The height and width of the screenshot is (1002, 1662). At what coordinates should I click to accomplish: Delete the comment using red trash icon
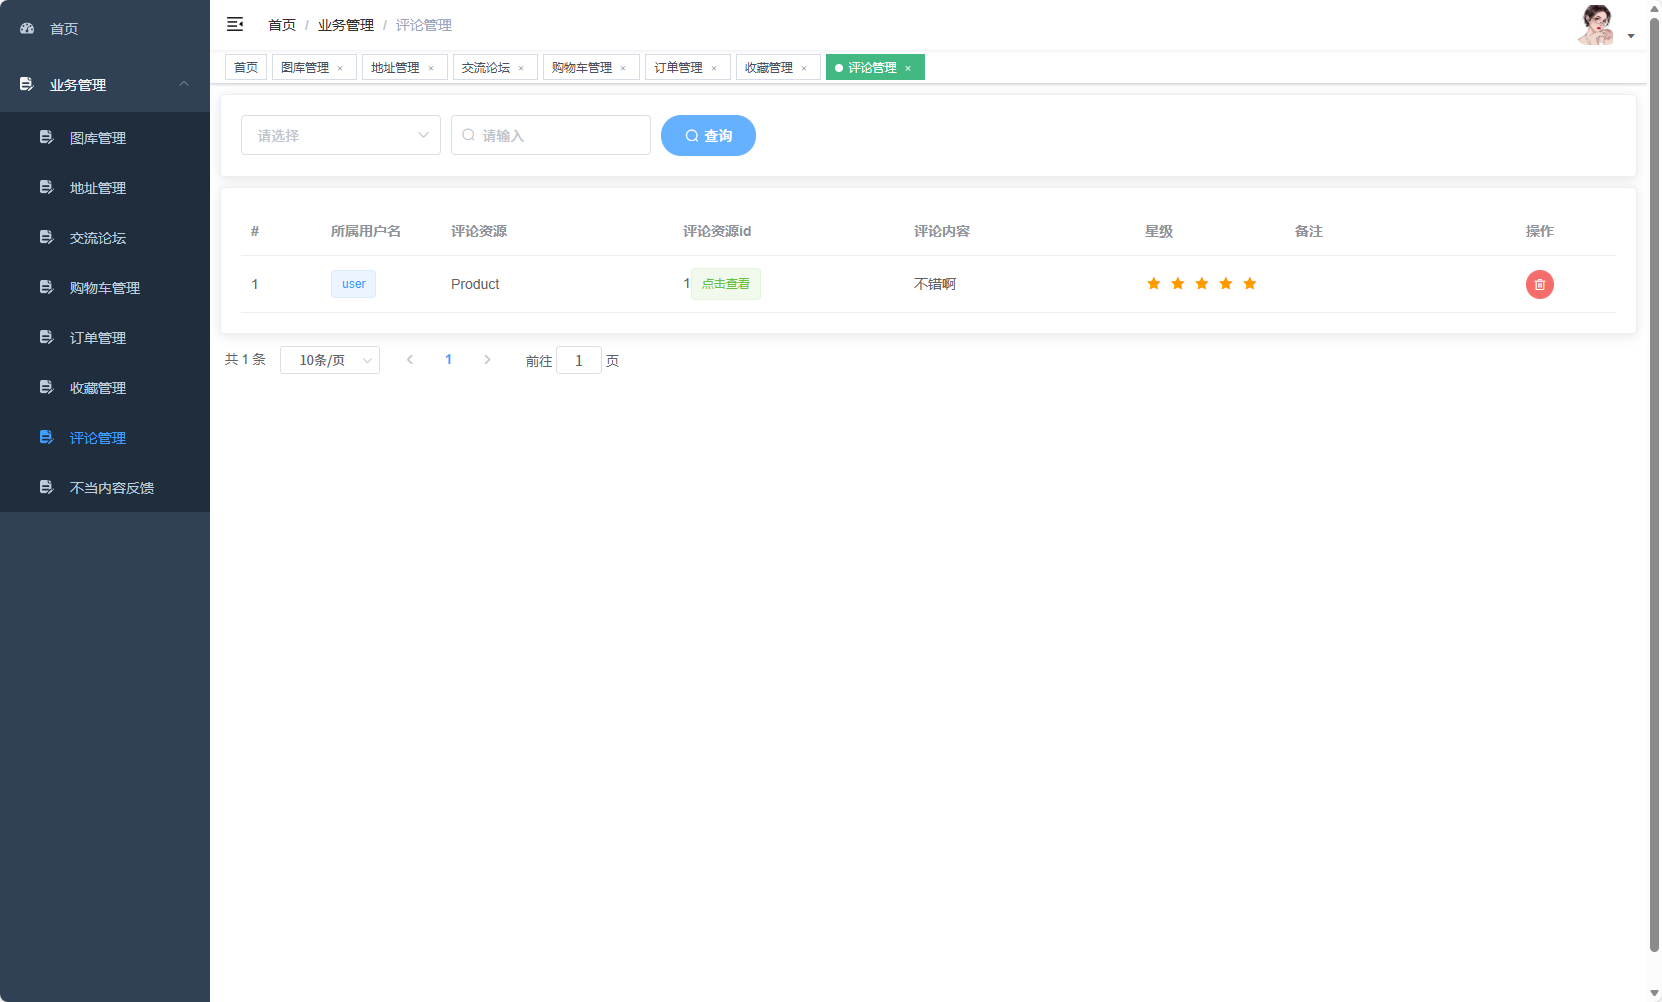tap(1539, 285)
